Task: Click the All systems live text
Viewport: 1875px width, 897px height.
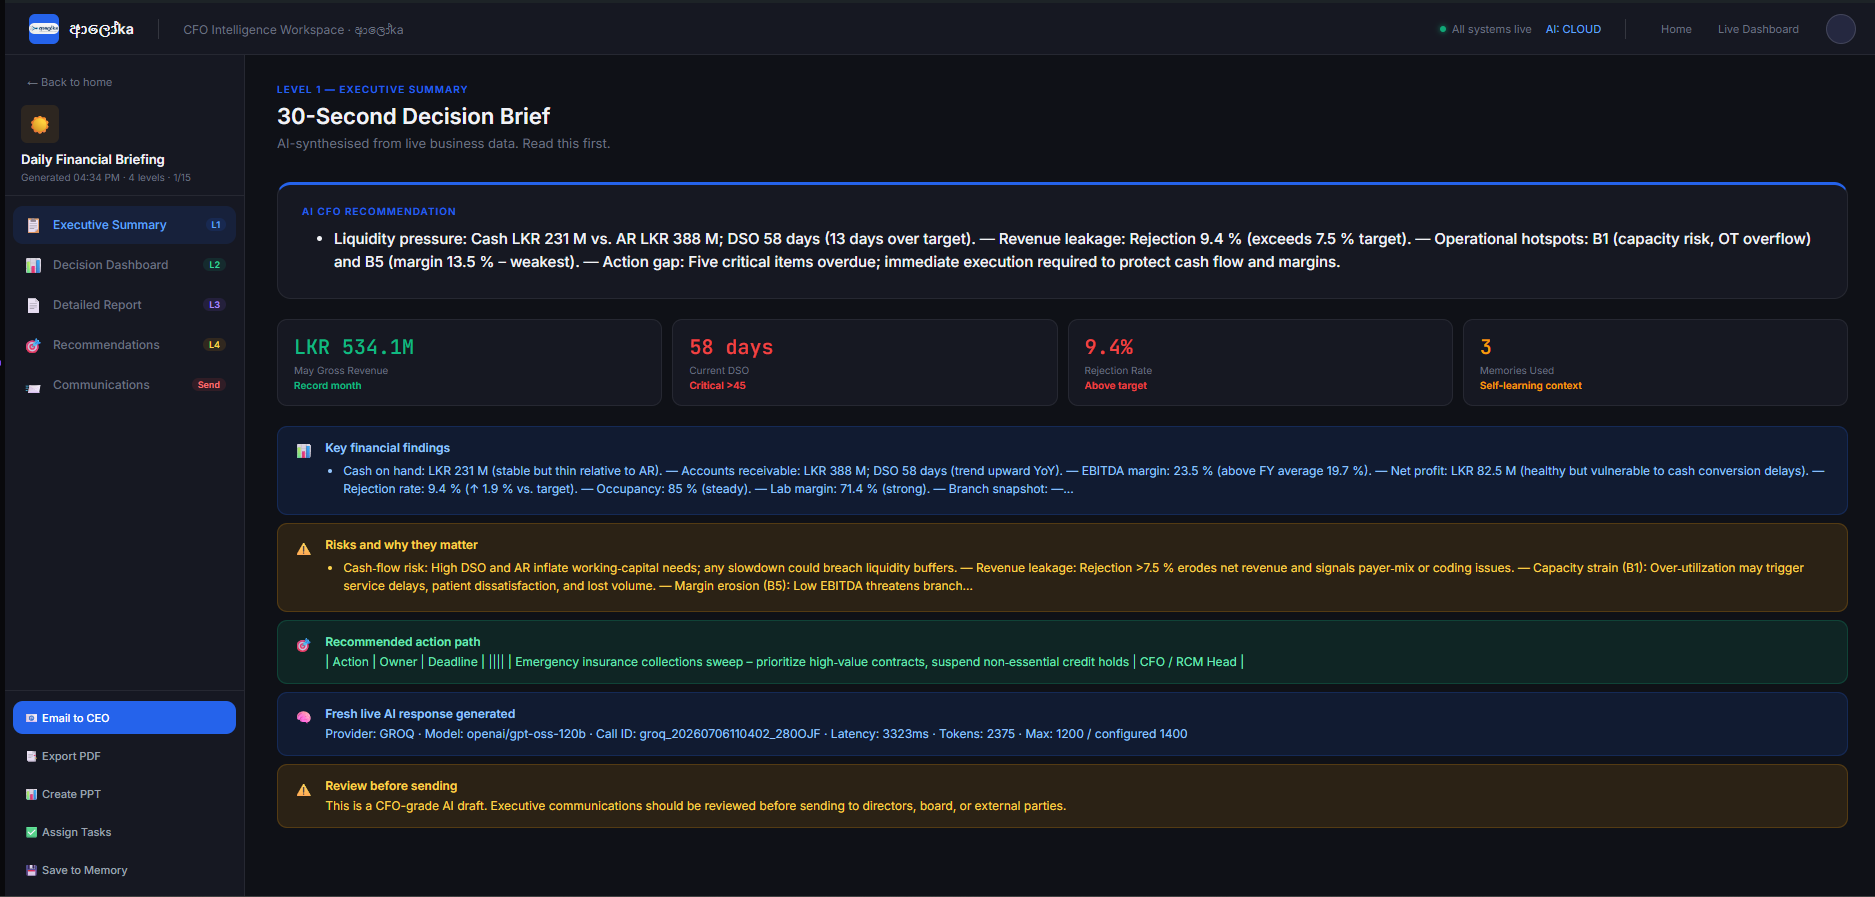Action: [1491, 29]
